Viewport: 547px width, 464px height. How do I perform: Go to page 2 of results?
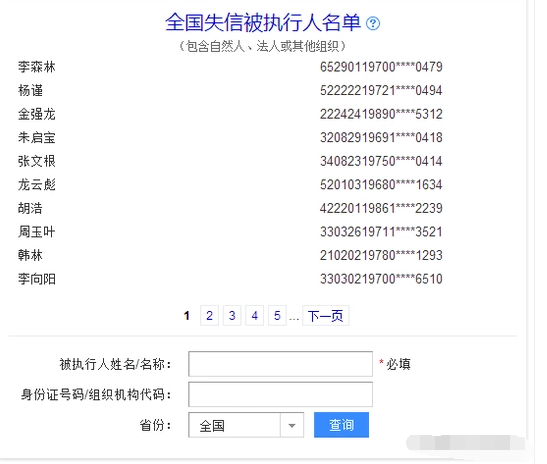209,316
